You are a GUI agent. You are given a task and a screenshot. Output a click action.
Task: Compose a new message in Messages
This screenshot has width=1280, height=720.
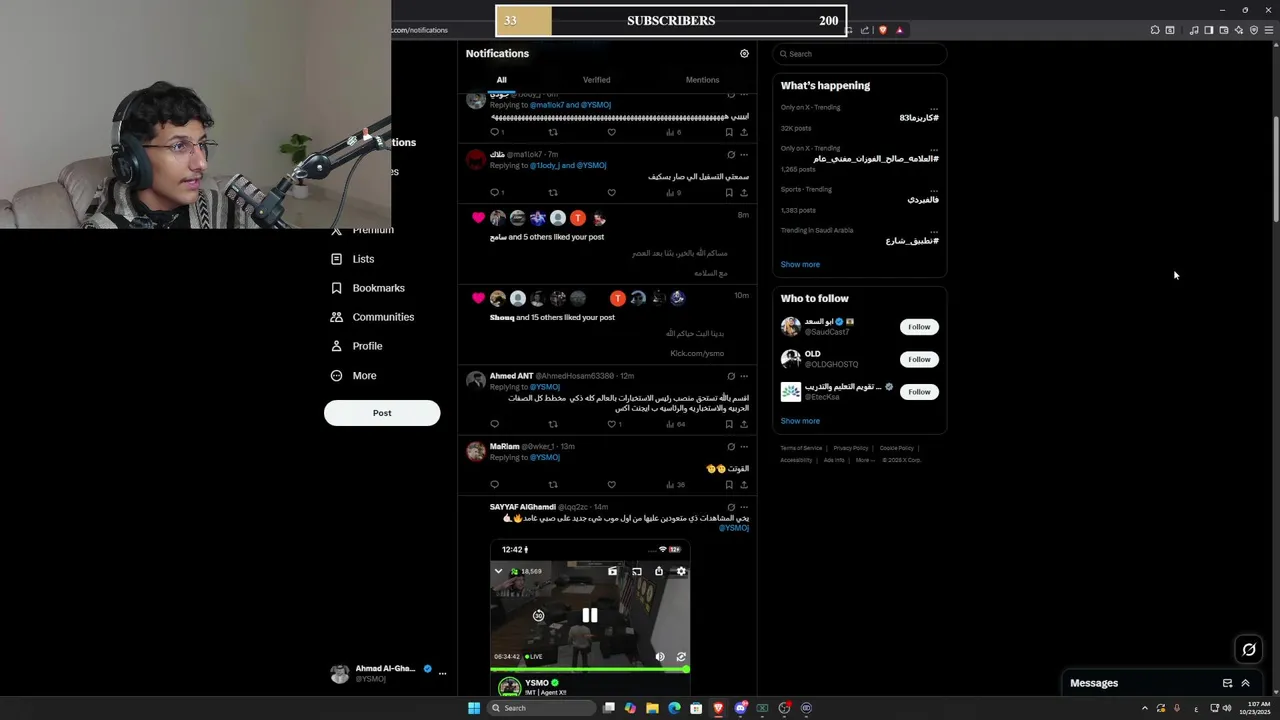[x=1227, y=683]
